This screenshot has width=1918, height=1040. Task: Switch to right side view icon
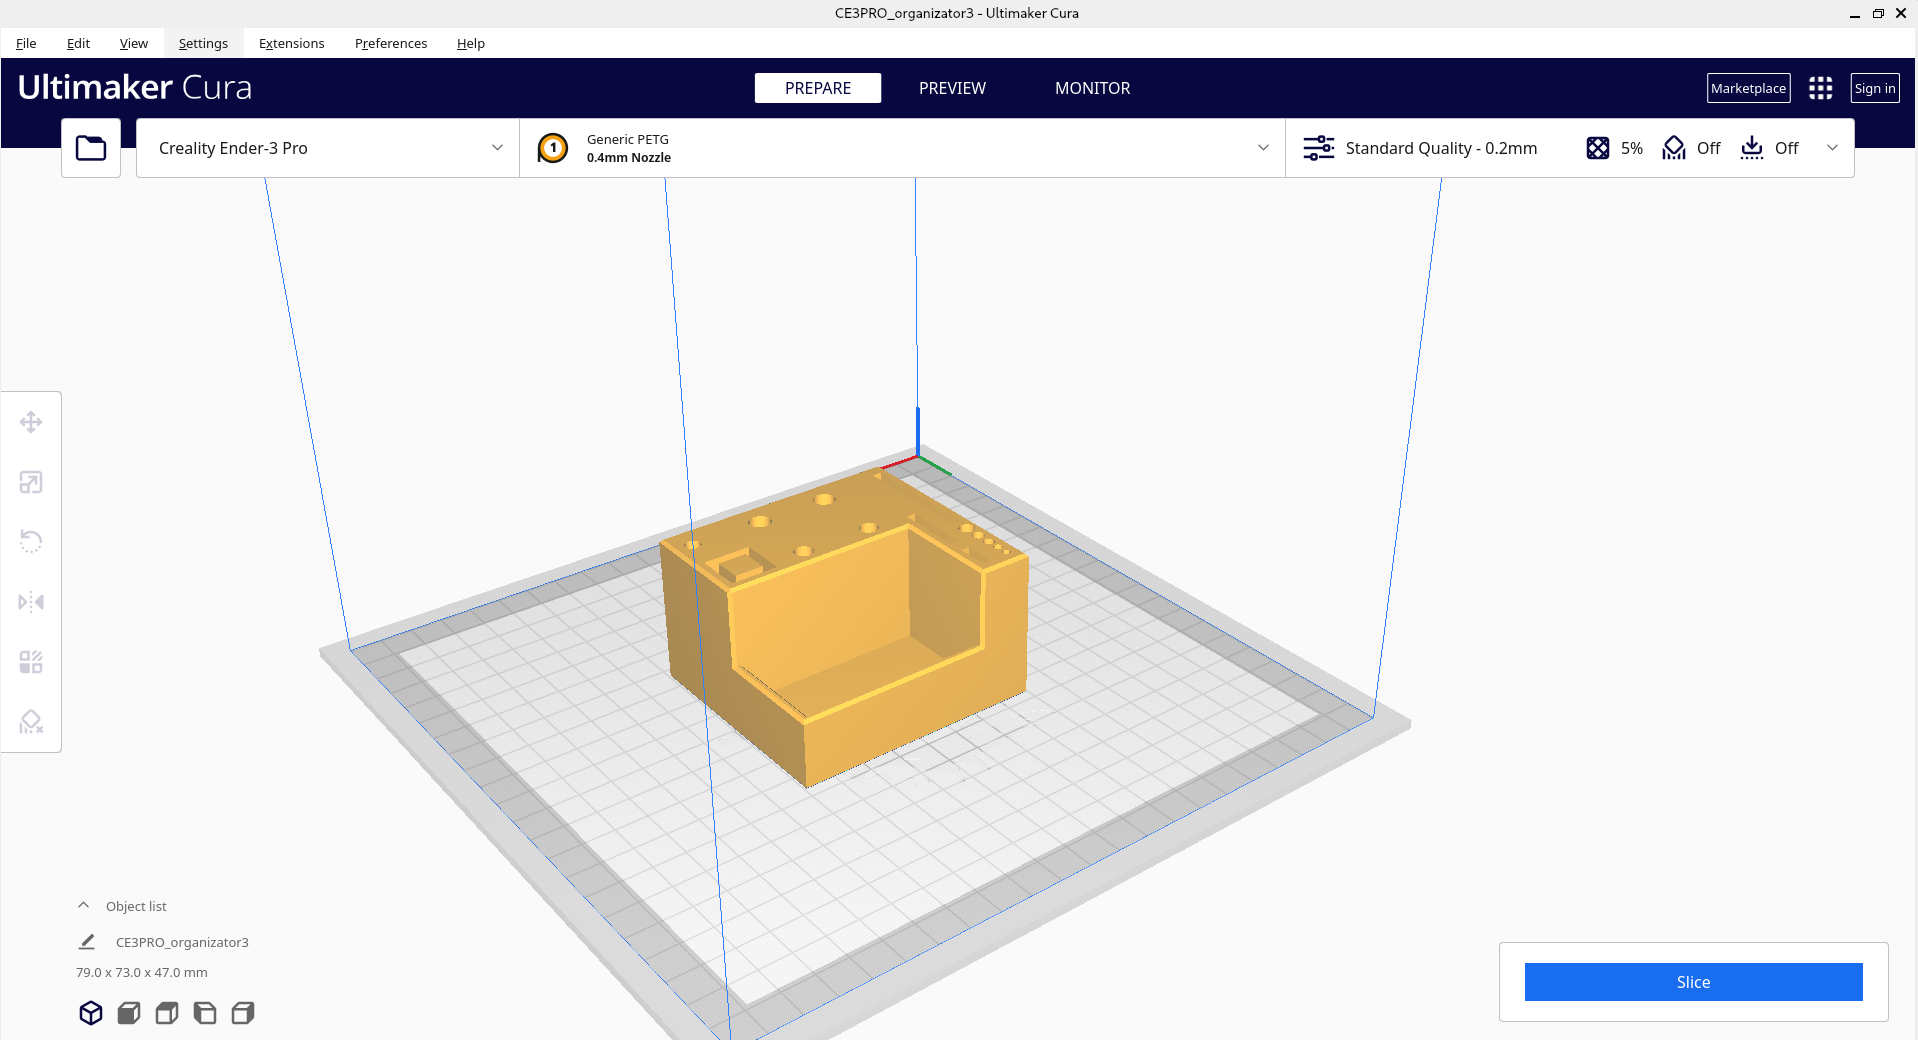[243, 1013]
